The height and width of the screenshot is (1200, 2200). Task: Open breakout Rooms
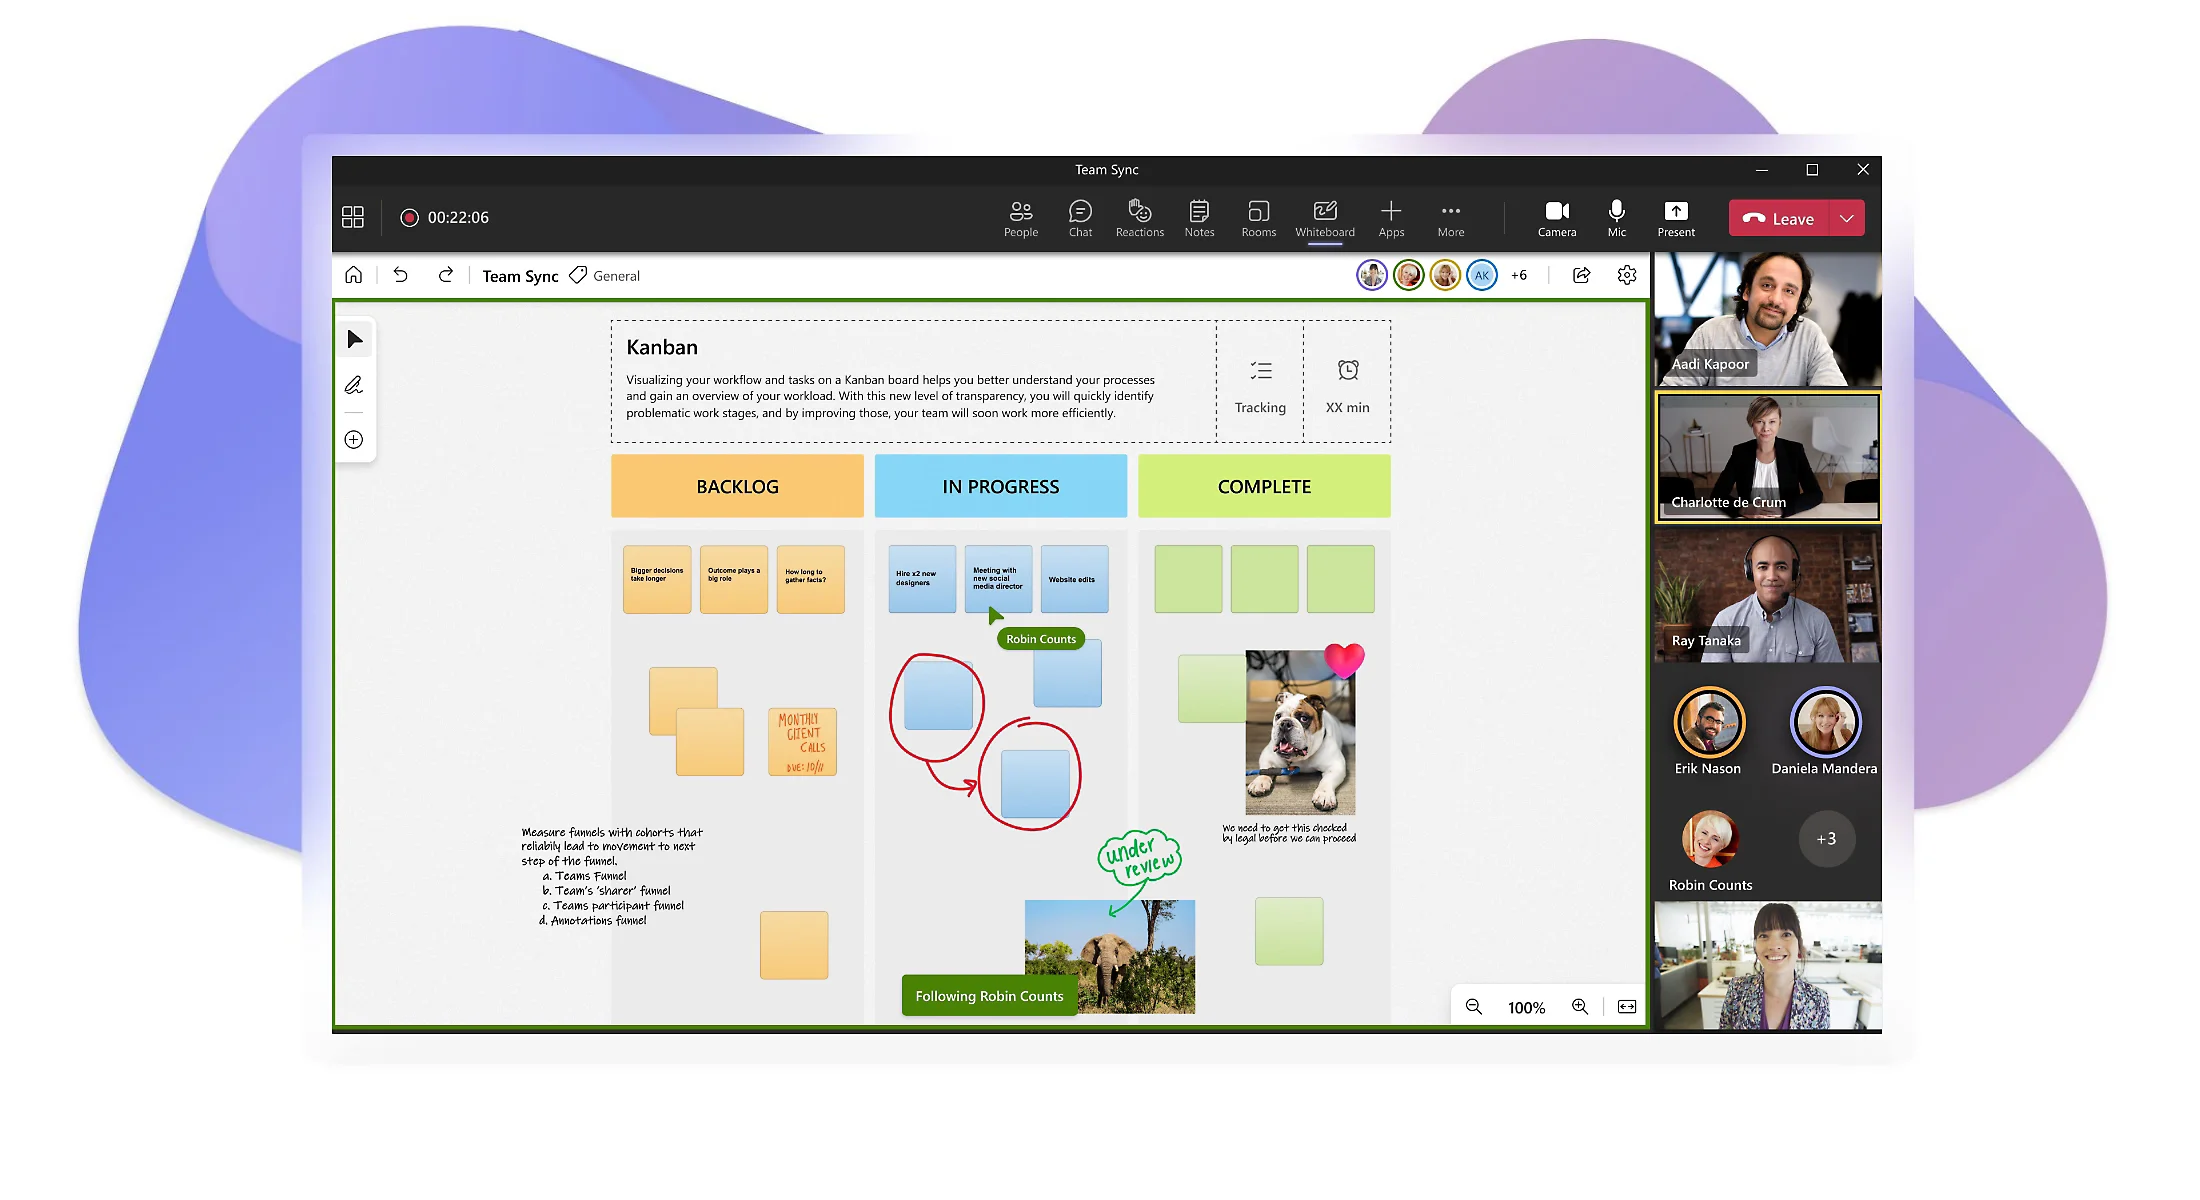pos(1258,217)
